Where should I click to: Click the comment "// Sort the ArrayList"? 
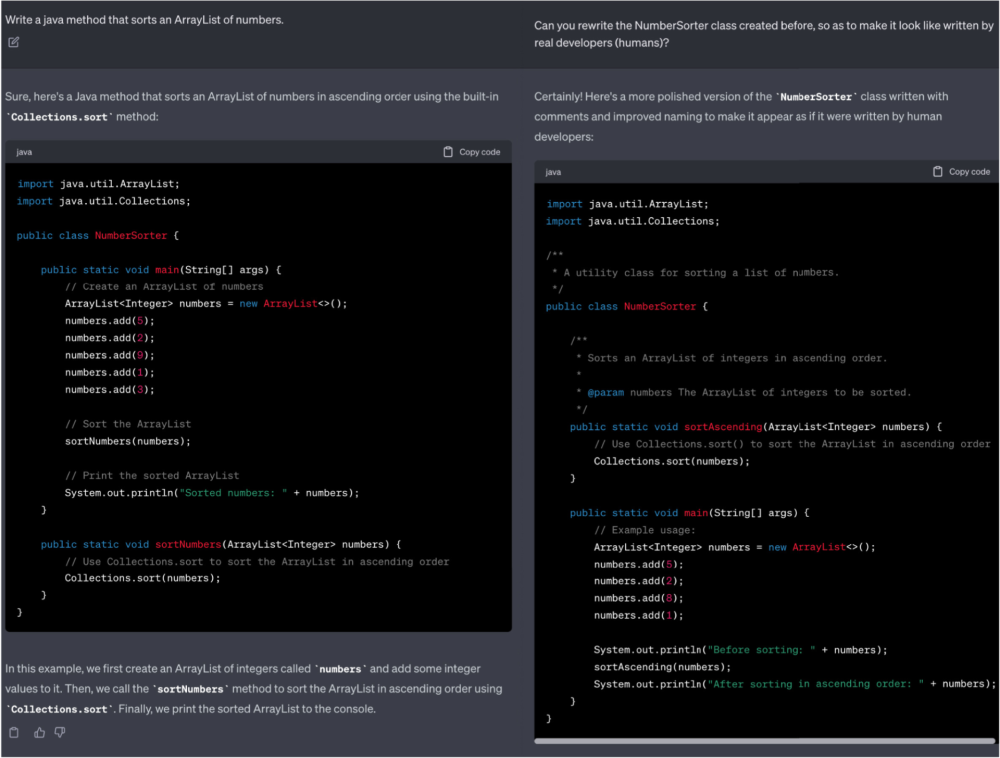click(x=128, y=424)
